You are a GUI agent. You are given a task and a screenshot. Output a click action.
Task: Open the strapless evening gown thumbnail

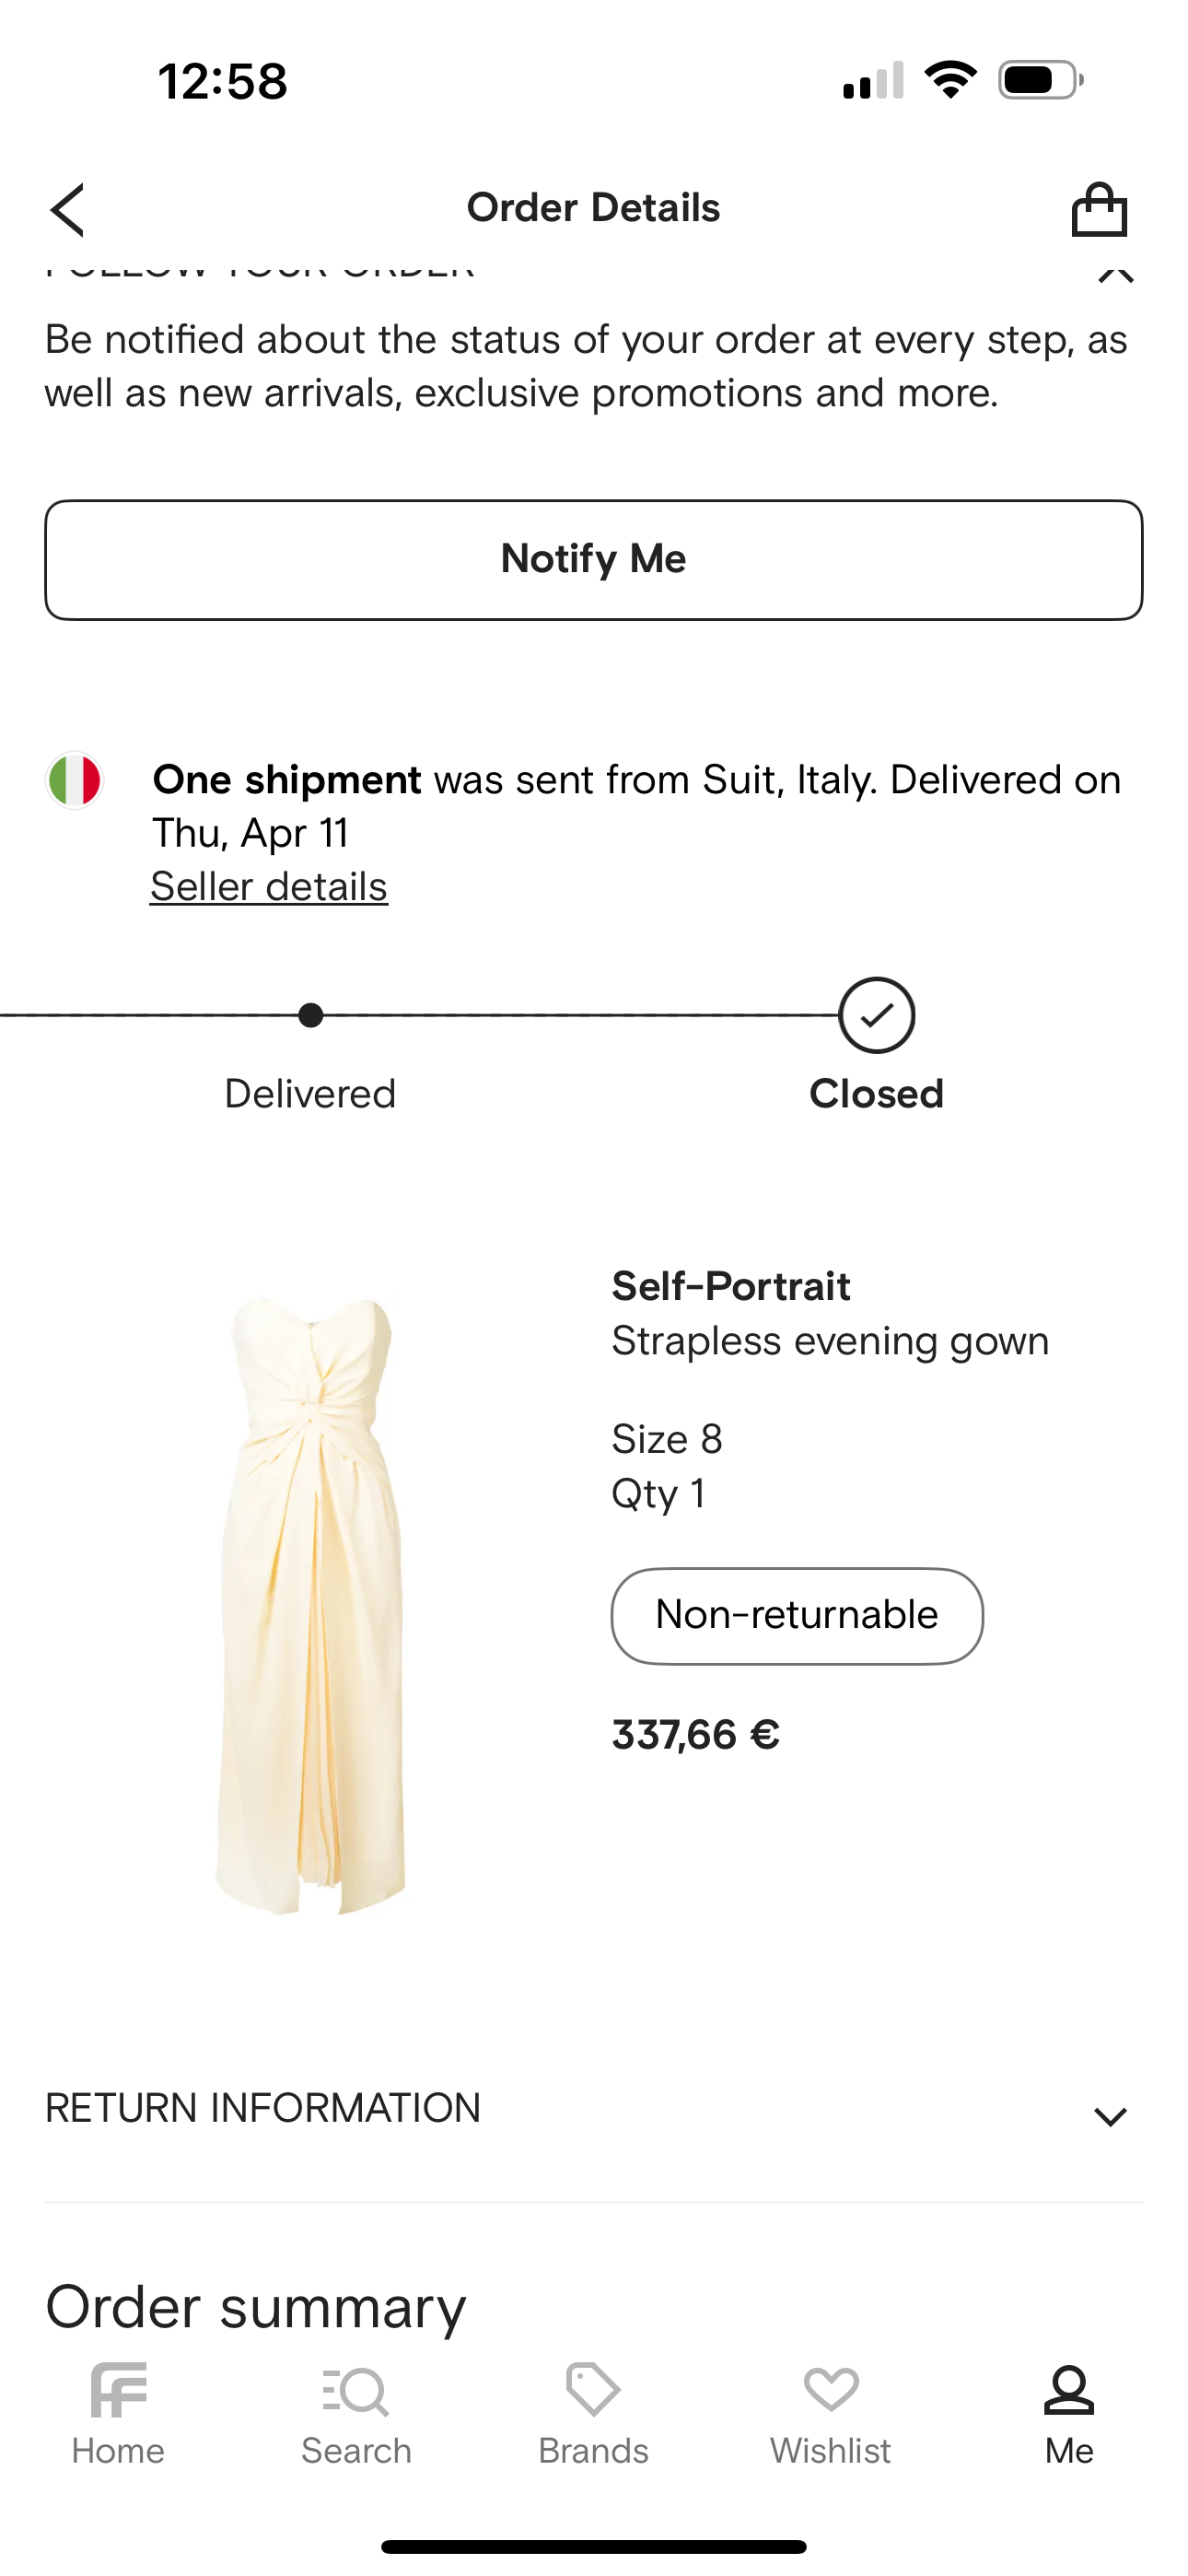point(311,1605)
